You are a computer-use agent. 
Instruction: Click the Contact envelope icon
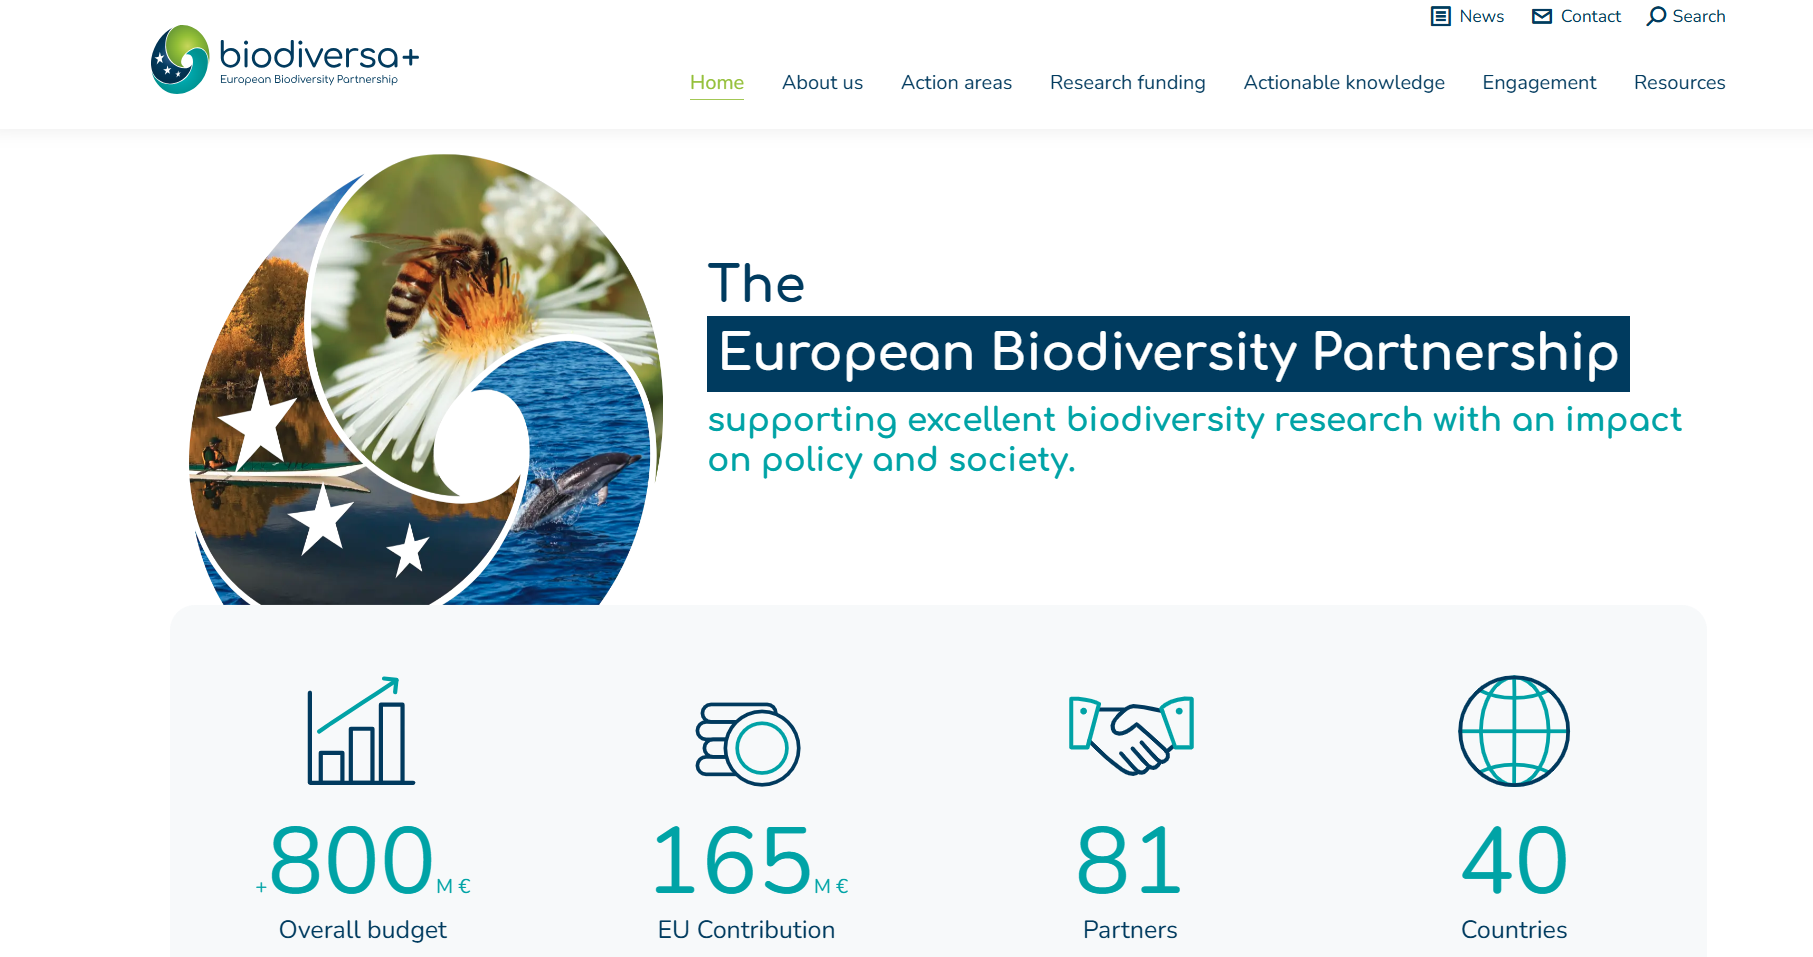click(x=1542, y=16)
